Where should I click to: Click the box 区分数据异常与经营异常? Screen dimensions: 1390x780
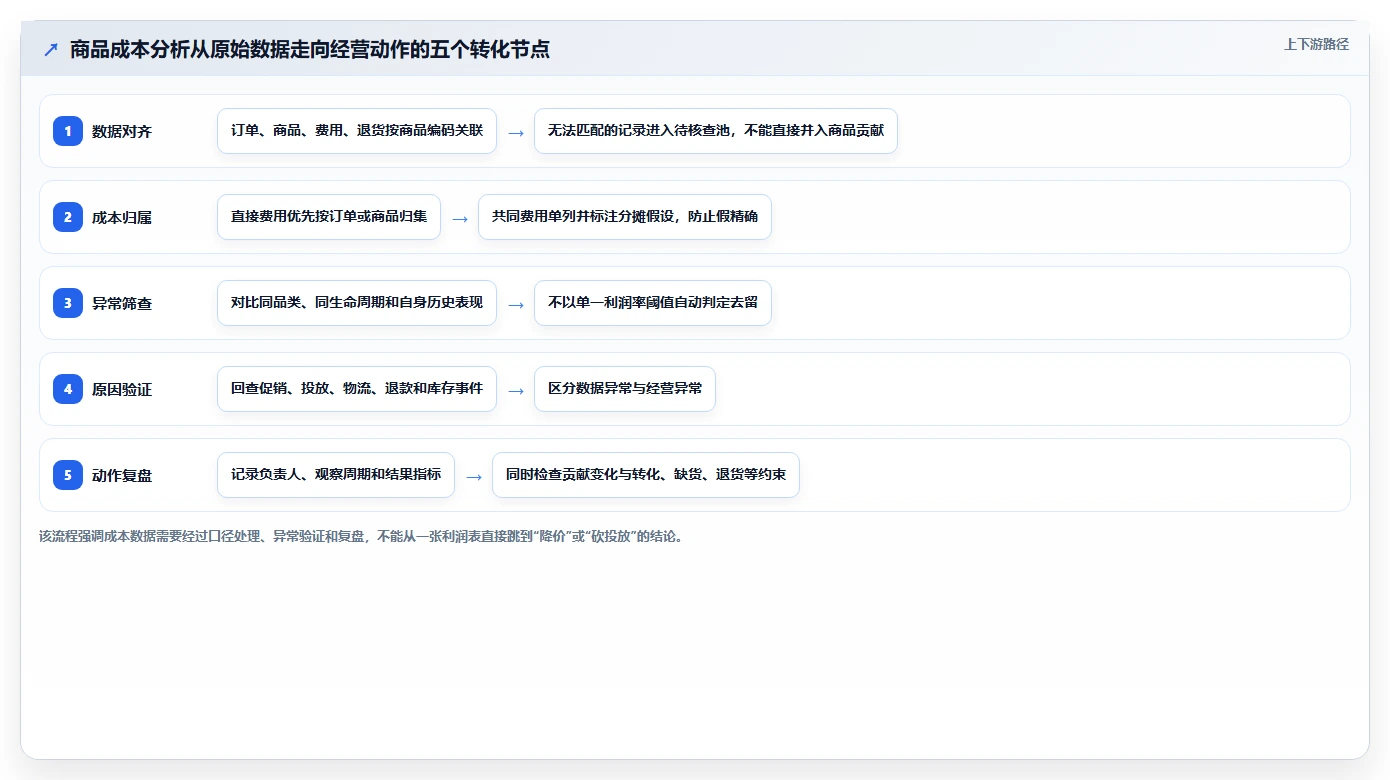[x=625, y=389]
